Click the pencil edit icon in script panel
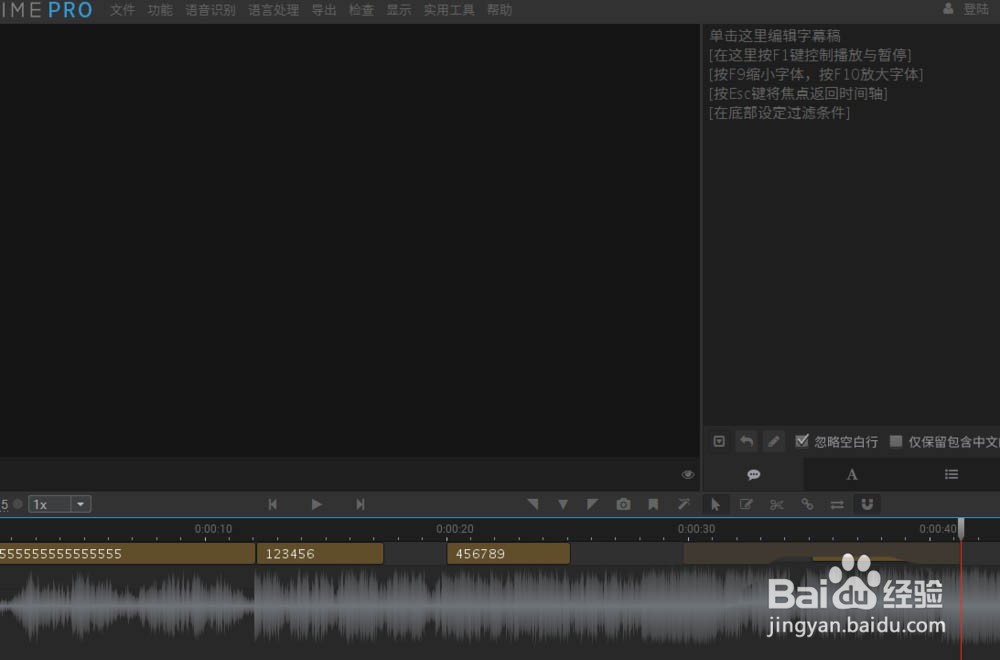Viewport: 1000px width, 660px height. pyautogui.click(x=774, y=441)
